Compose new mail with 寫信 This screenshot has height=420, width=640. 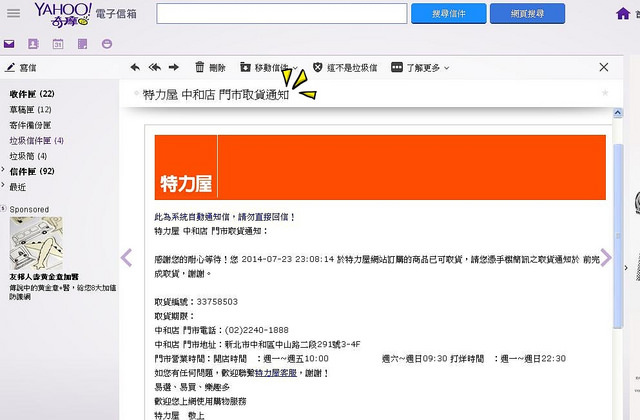21,68
